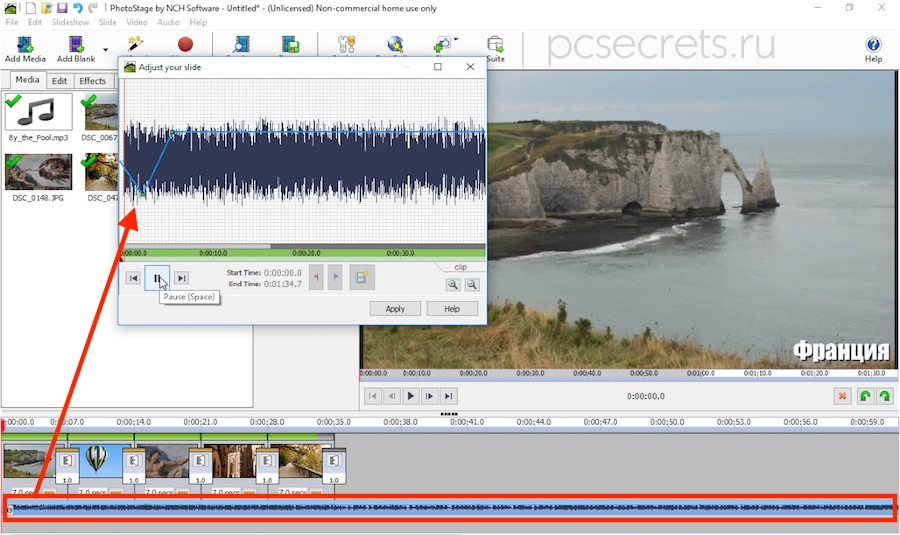Zoom out of the audio waveform

point(472,284)
